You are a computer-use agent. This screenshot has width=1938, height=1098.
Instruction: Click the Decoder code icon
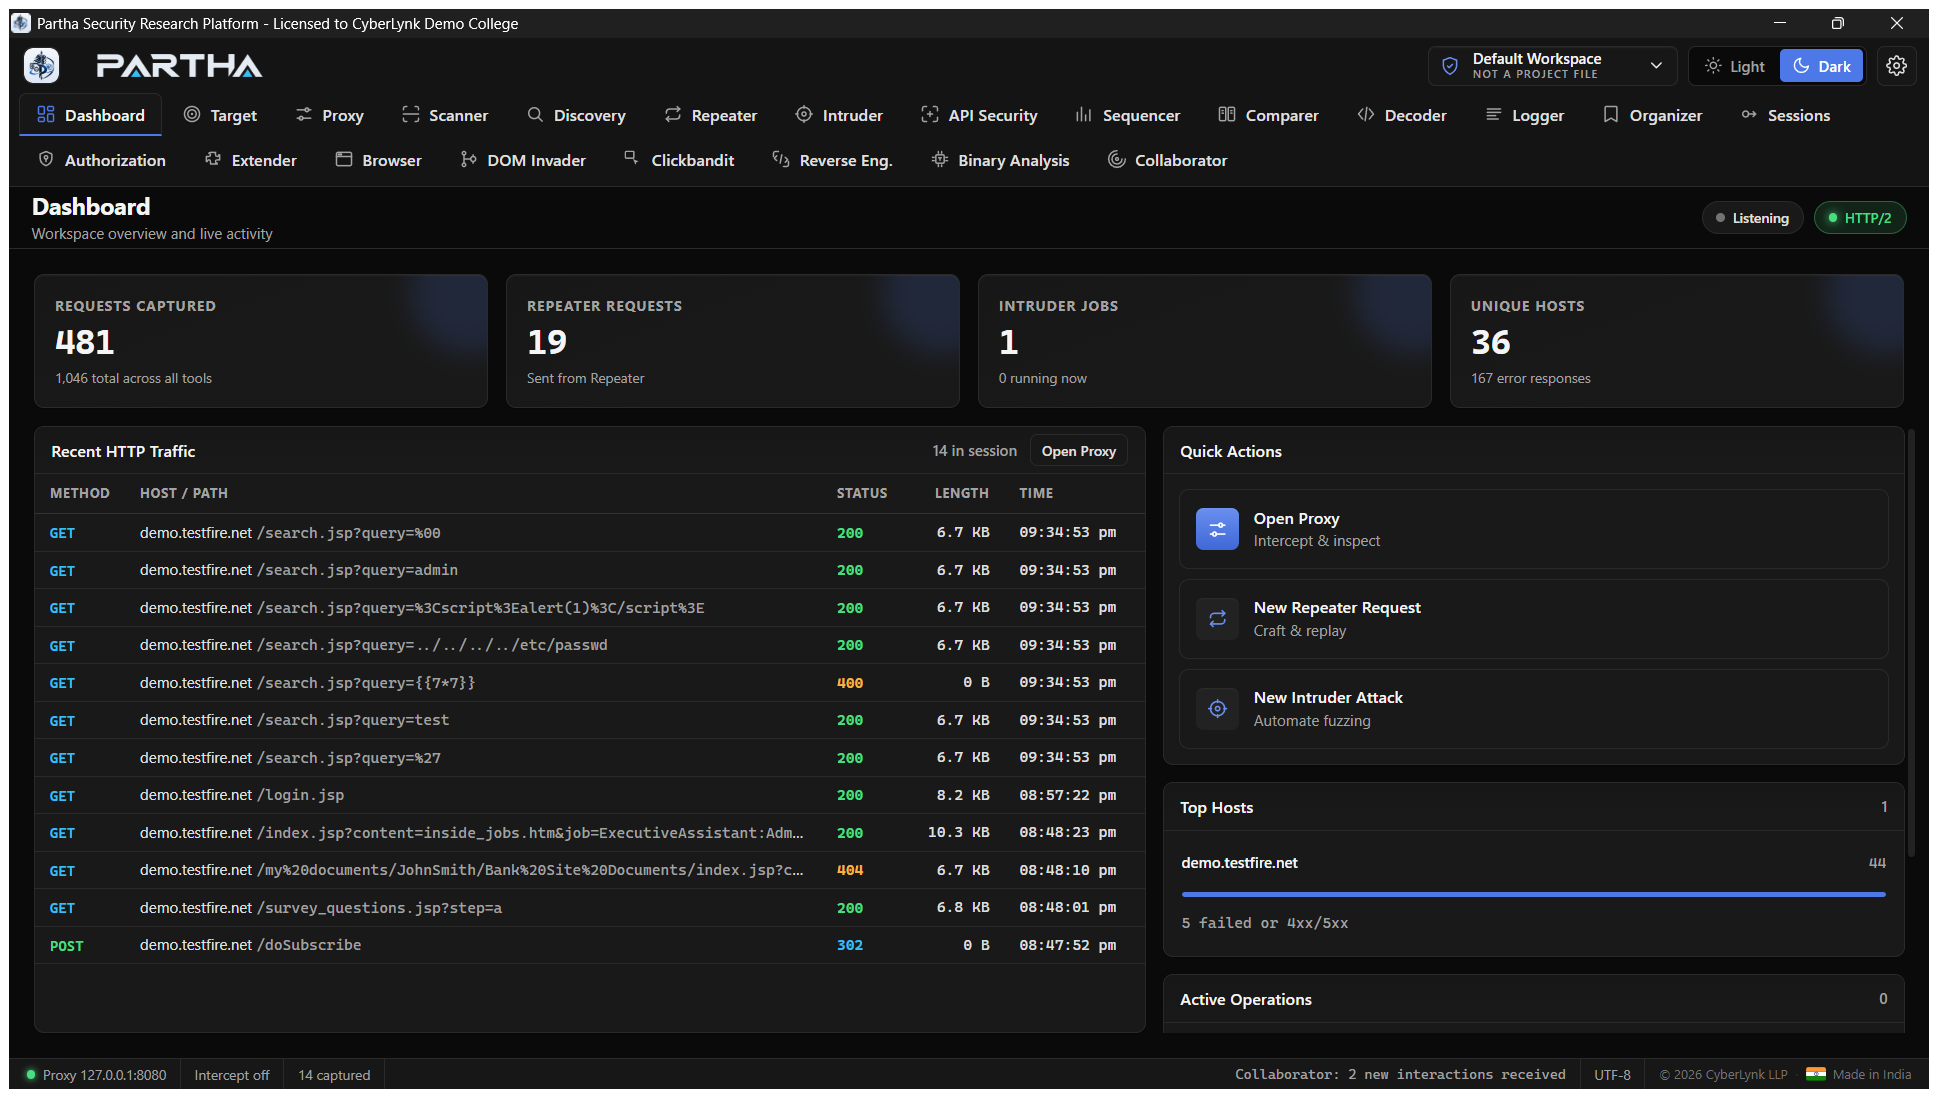(x=1366, y=114)
